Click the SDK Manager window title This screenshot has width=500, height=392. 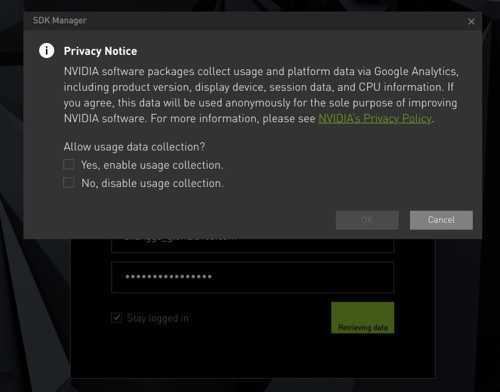pyautogui.click(x=59, y=21)
